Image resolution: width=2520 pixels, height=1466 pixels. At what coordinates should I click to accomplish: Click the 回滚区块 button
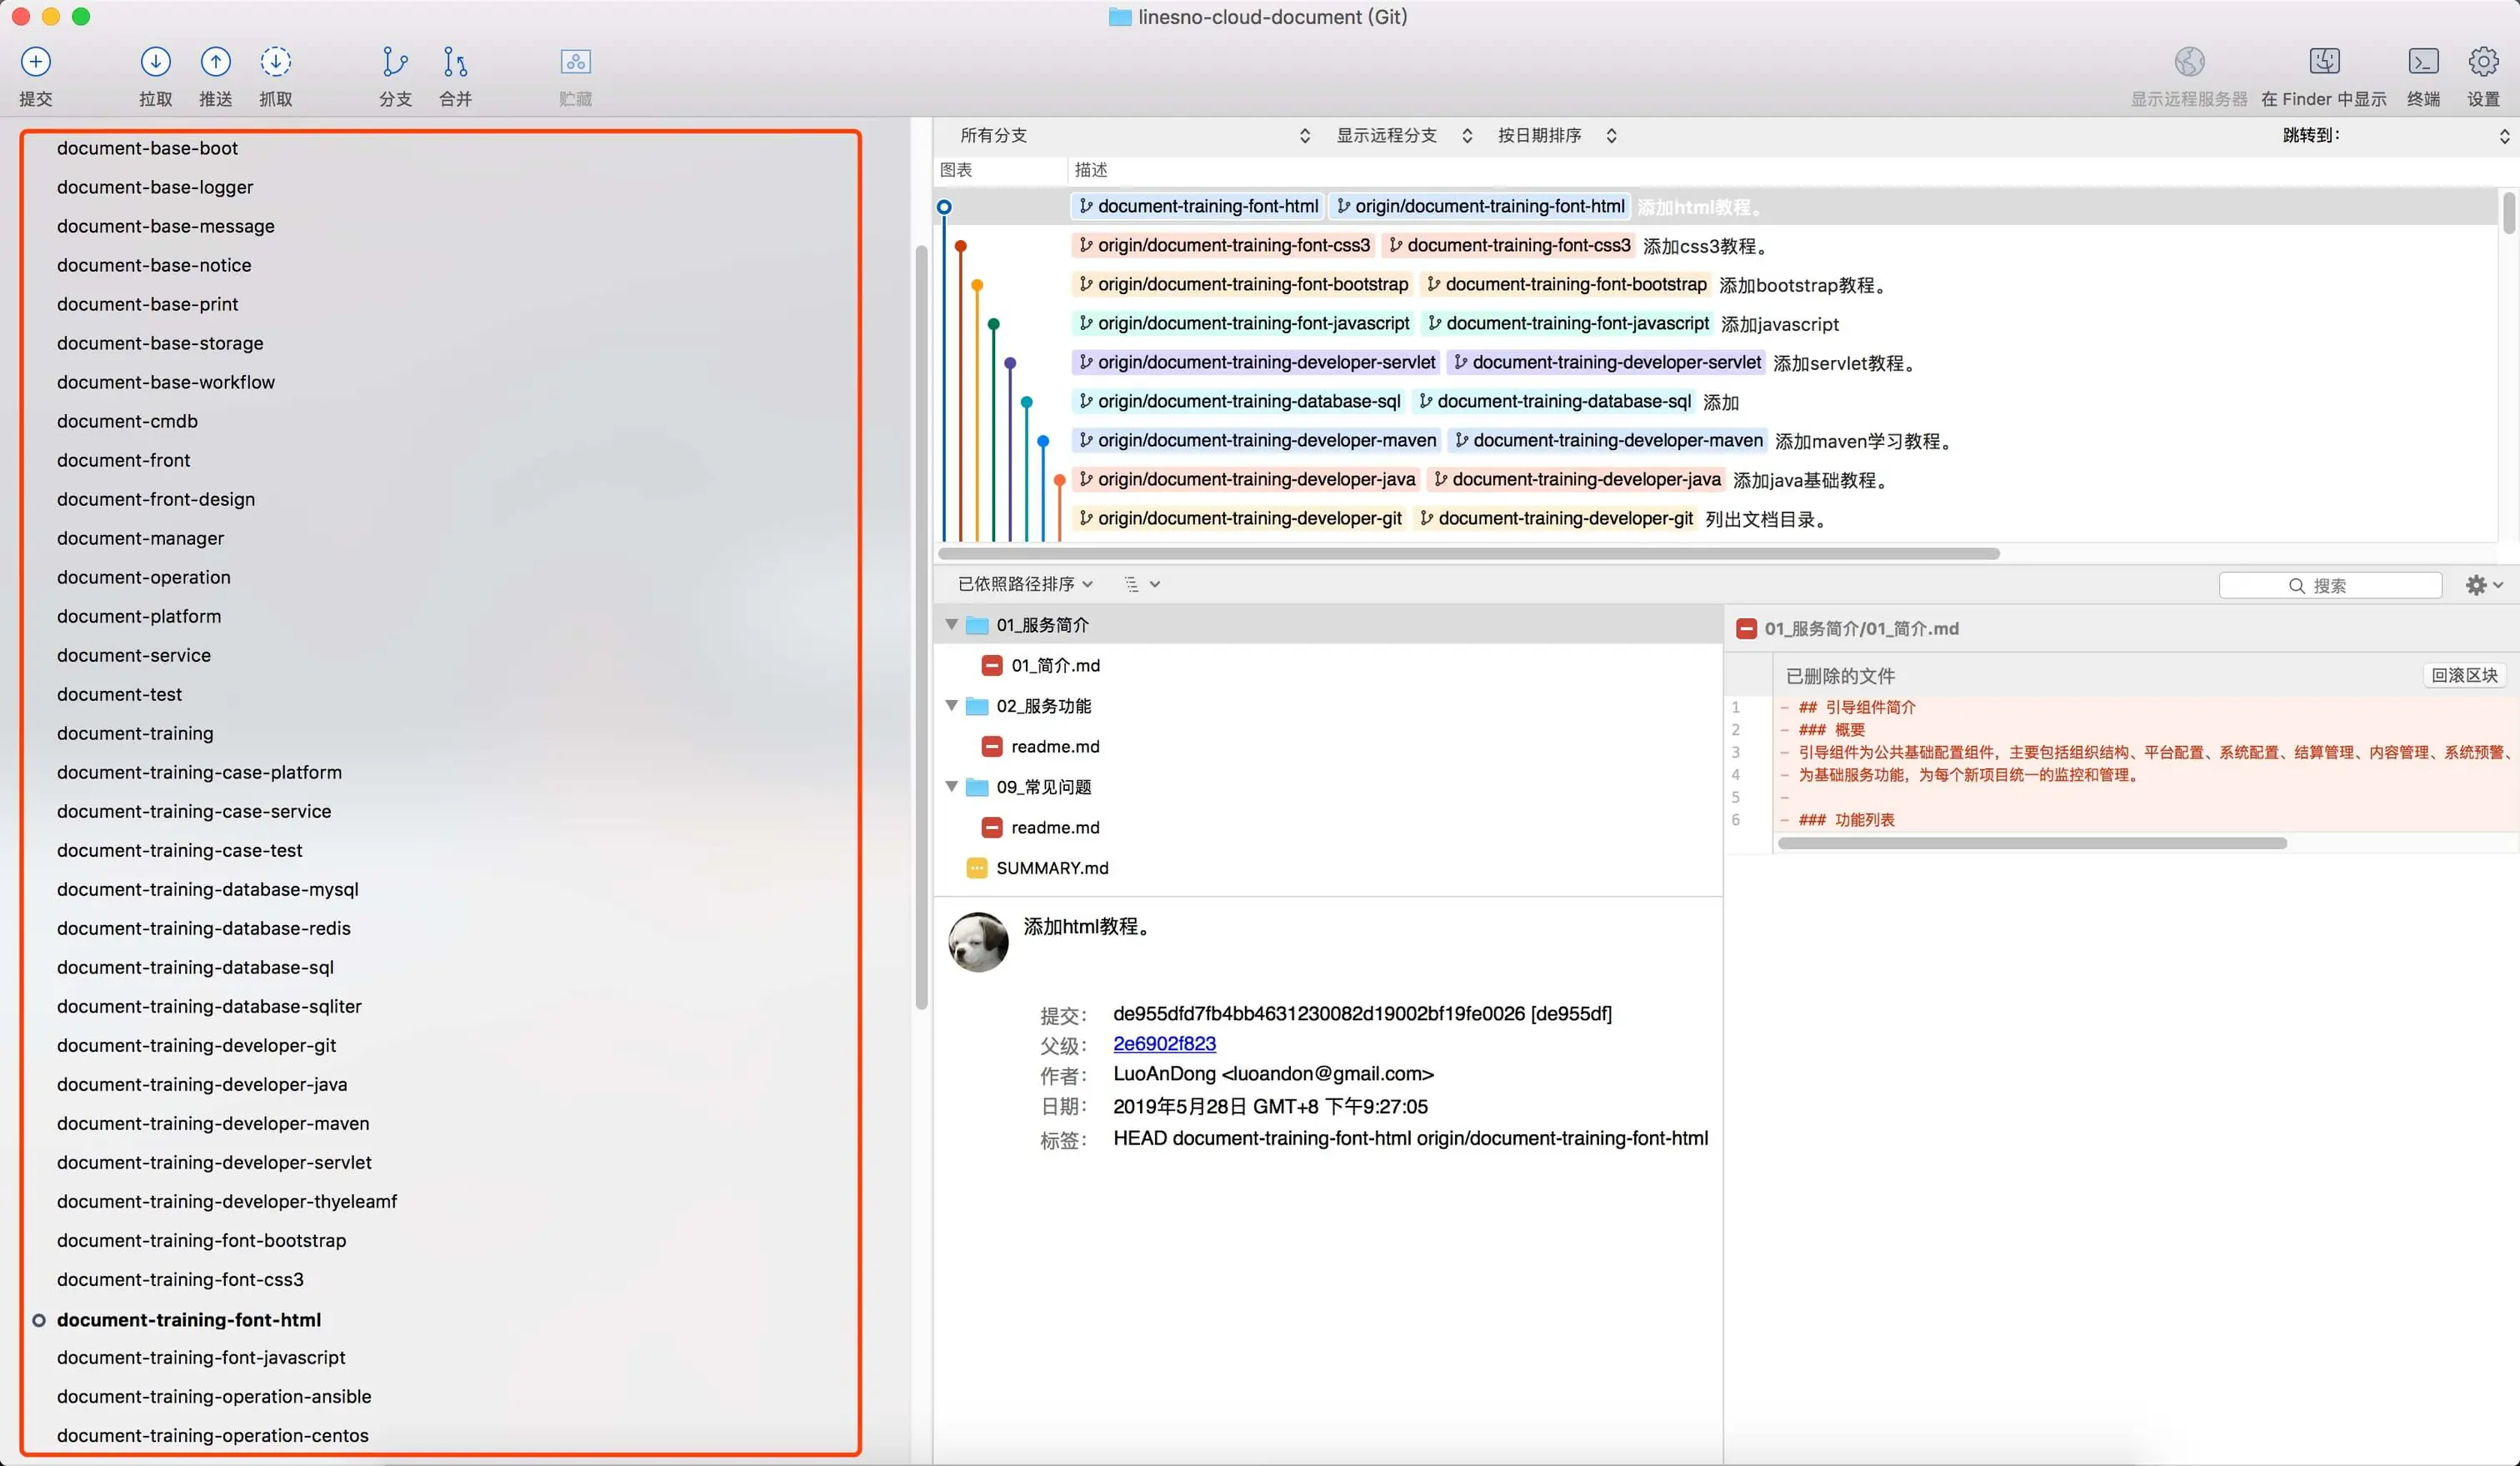(x=2463, y=675)
